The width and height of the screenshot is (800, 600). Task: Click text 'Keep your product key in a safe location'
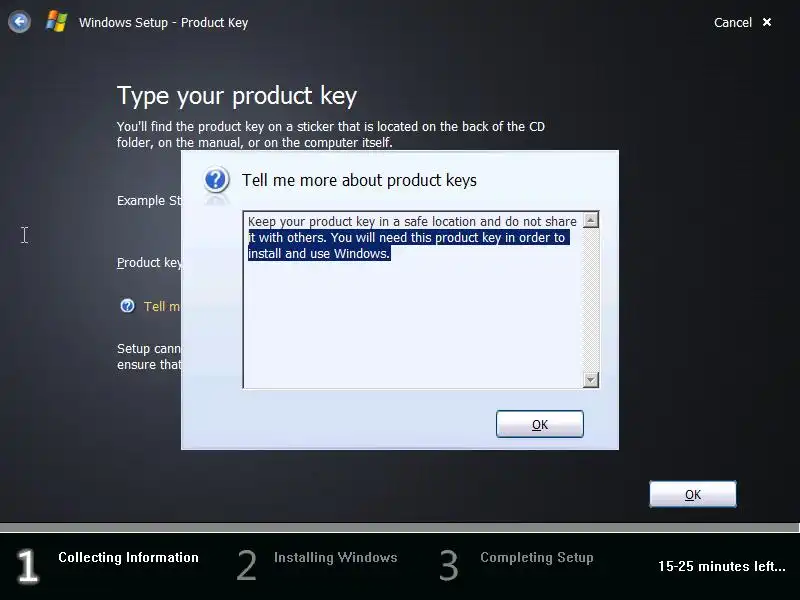[x=362, y=221]
